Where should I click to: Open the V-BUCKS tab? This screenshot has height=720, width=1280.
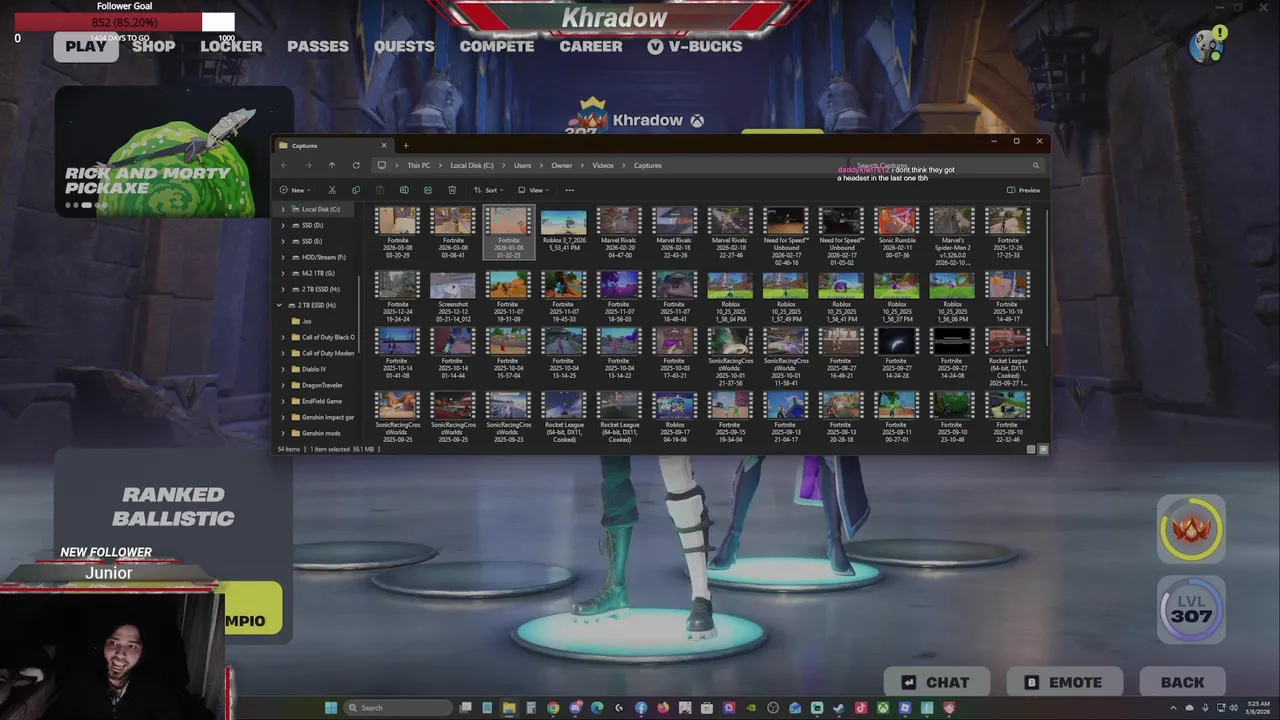point(695,46)
